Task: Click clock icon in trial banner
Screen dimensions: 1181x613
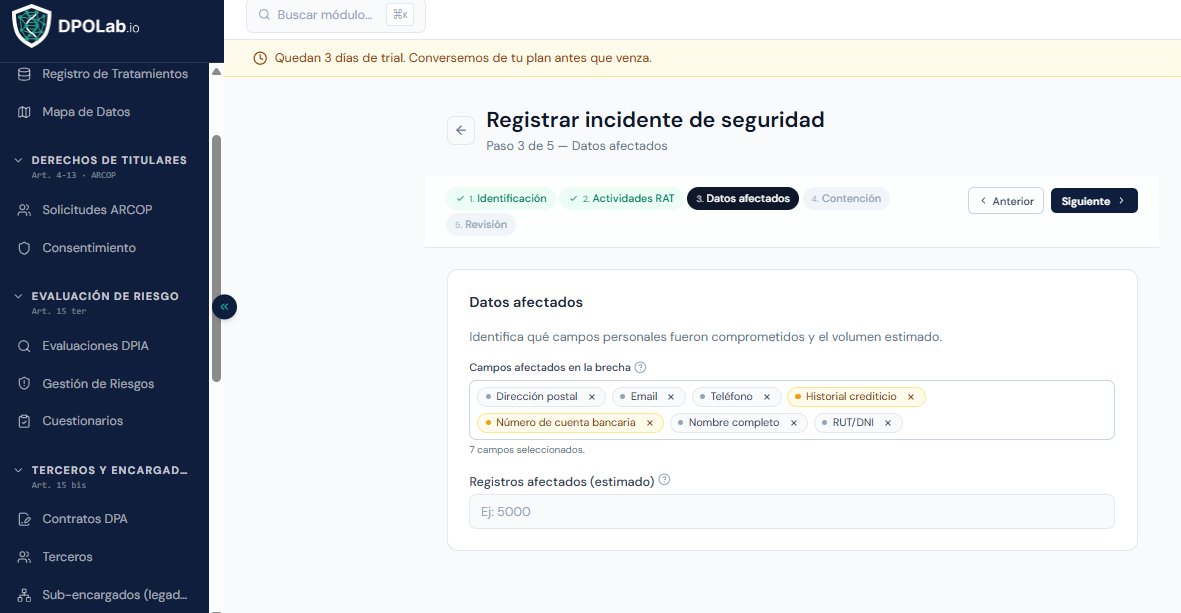Action: coord(260,58)
